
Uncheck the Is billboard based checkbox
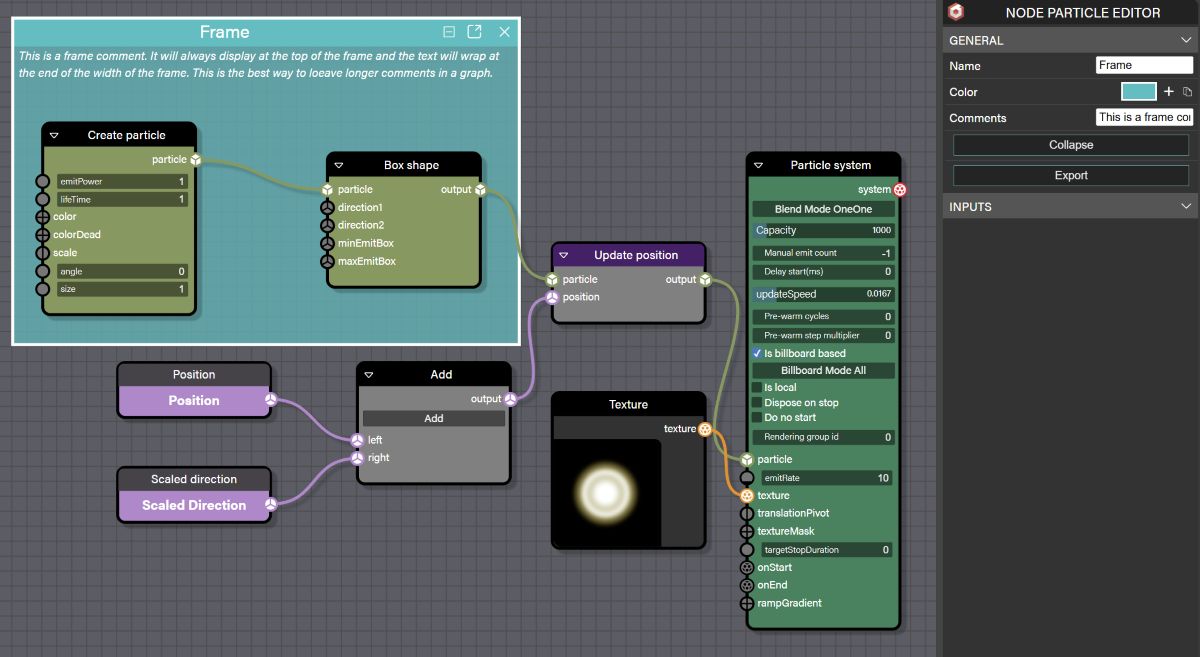tap(757, 354)
